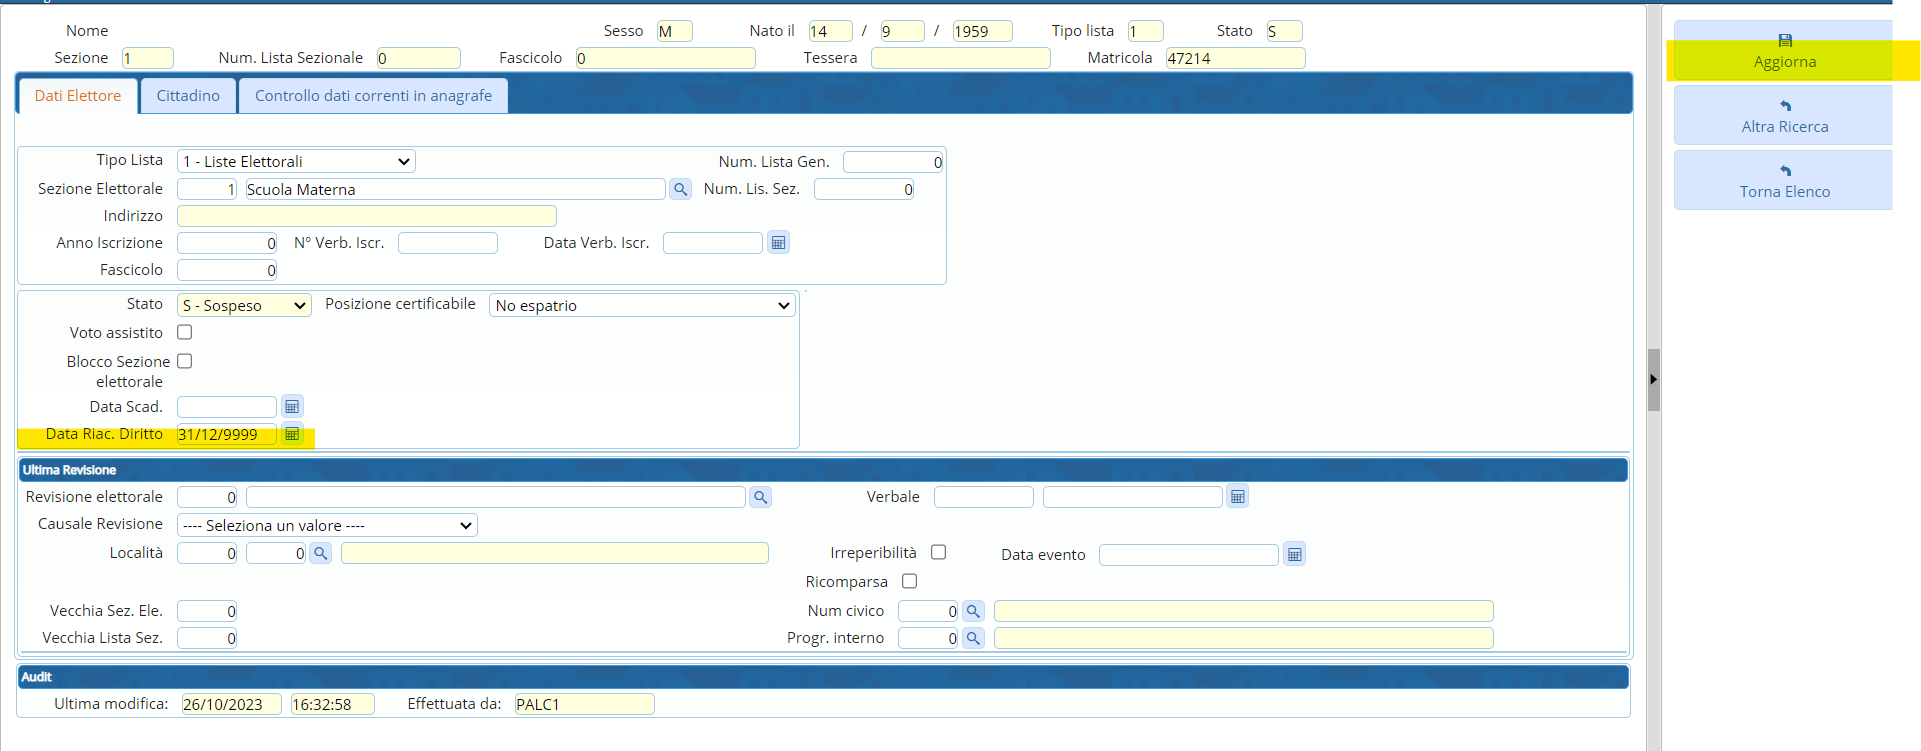Open search lookup for Sezione Elettorale
The image size is (1921, 751).
click(x=680, y=189)
